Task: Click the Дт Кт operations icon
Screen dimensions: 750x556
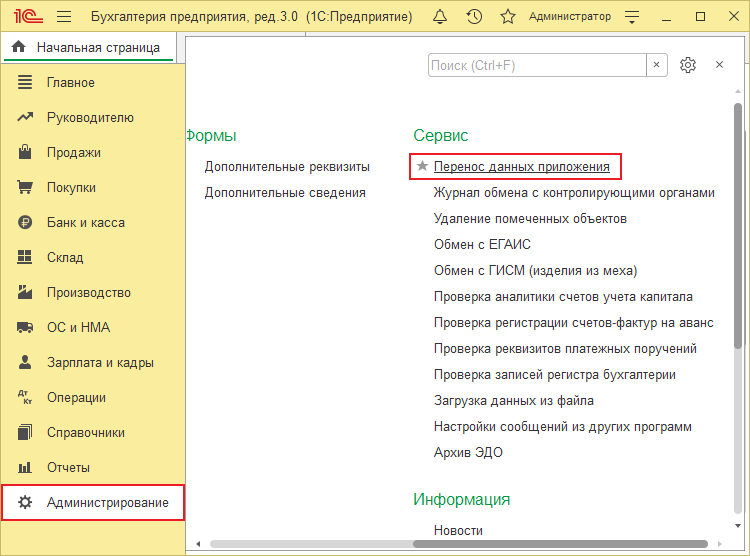Action: point(25,397)
